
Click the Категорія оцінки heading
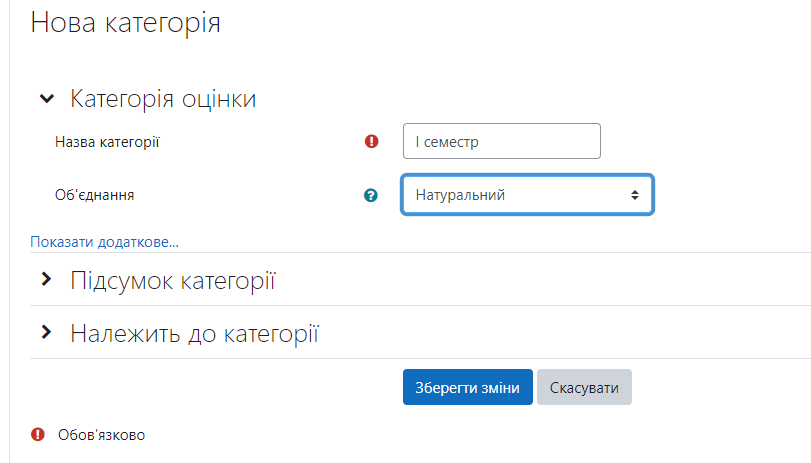163,98
